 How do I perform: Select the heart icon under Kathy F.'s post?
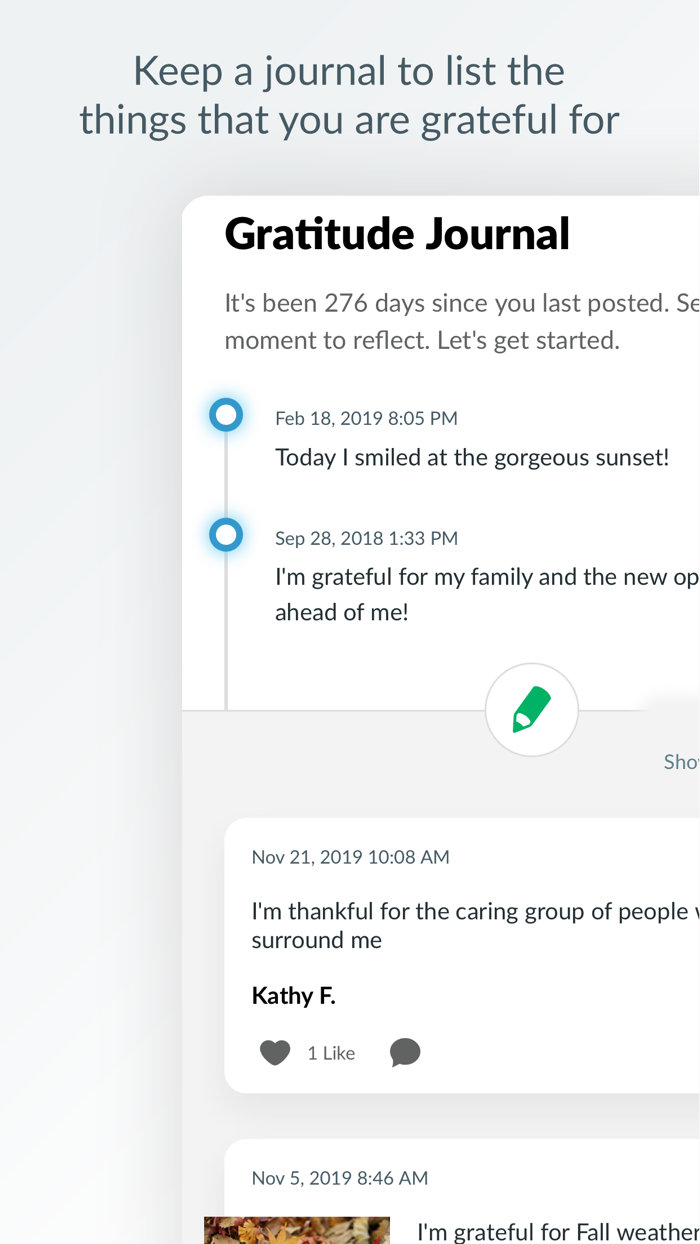click(274, 1051)
